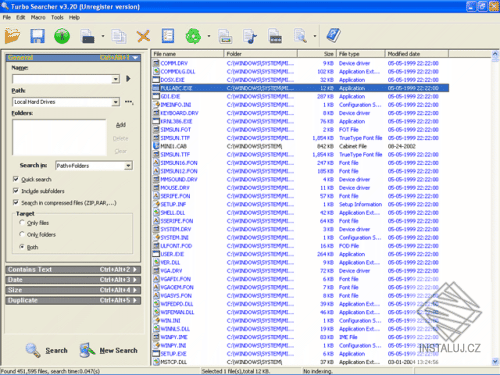500x375 pixels.
Task: Click the scrollbar down arrow in results
Action: click(x=495, y=361)
